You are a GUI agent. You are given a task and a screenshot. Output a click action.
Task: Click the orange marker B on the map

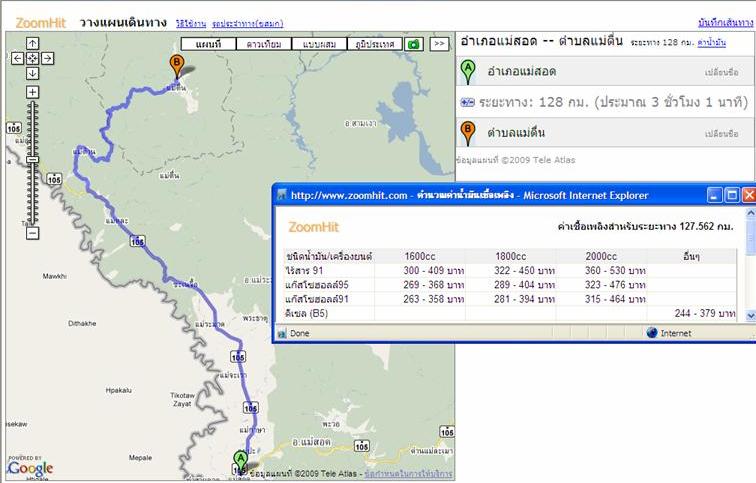pos(177,65)
